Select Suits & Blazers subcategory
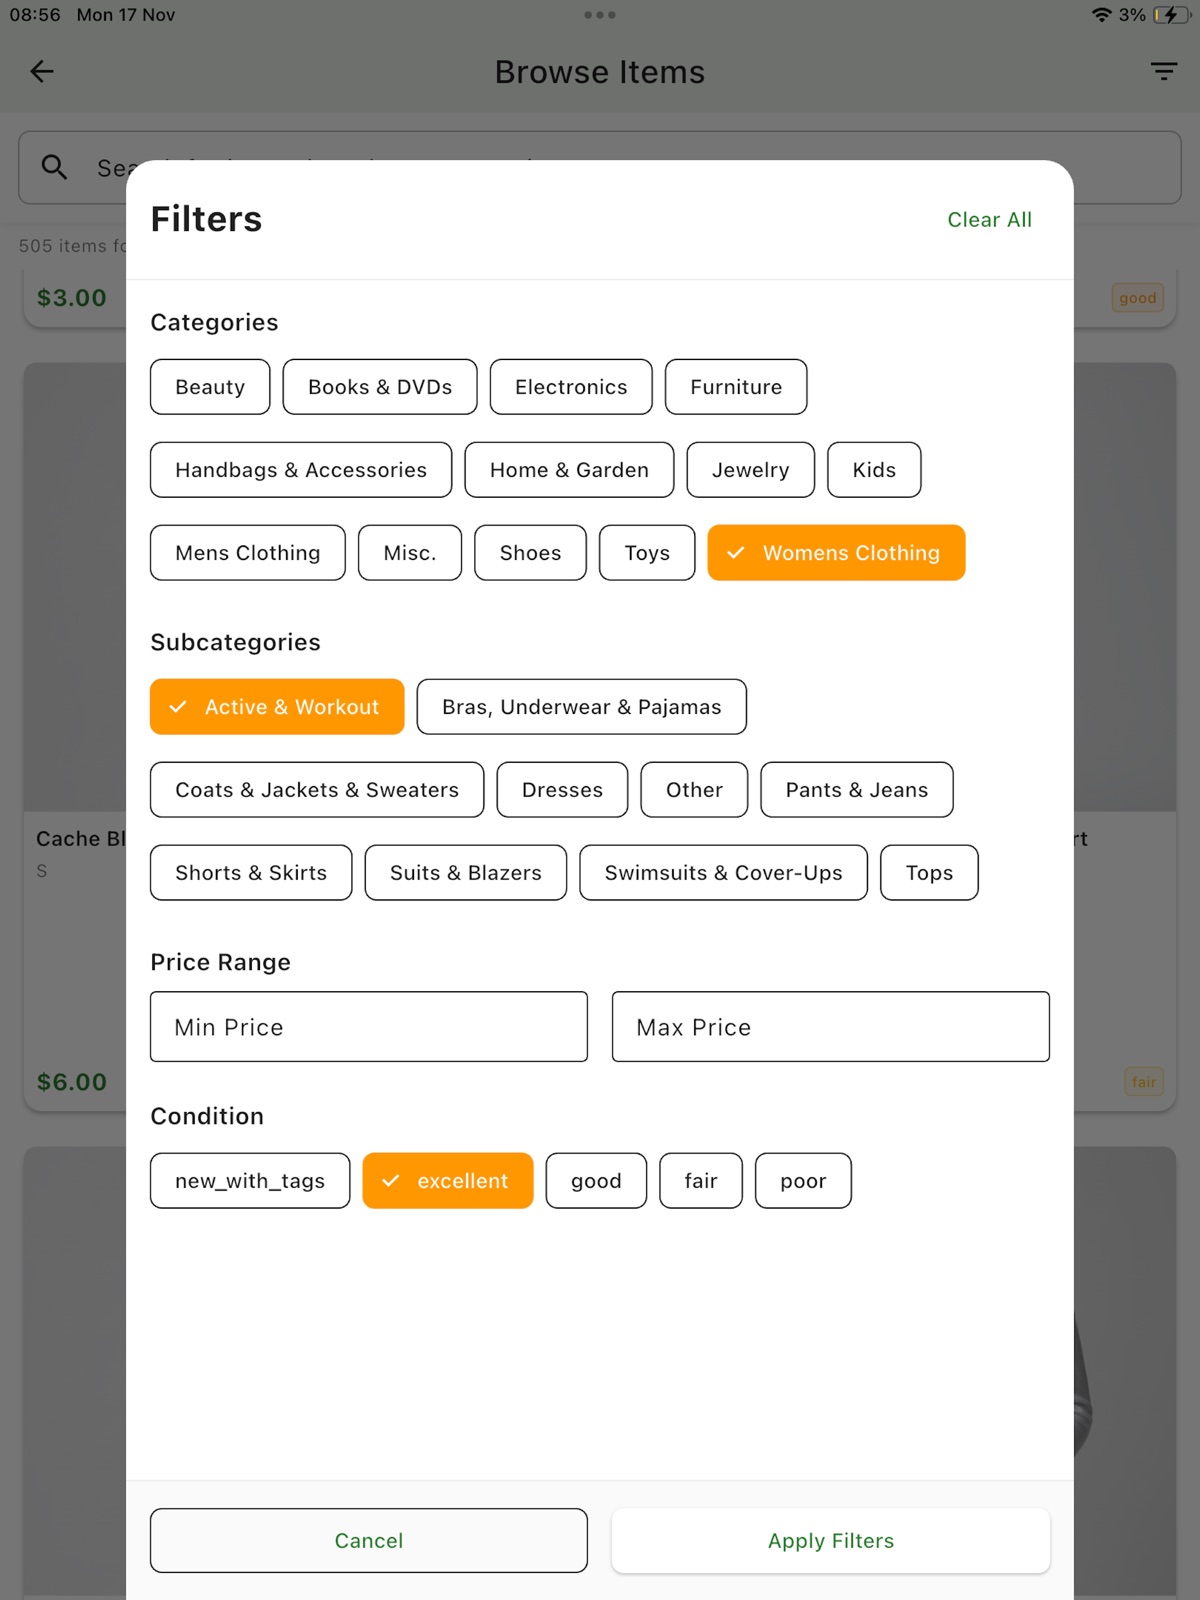Image resolution: width=1200 pixels, height=1600 pixels. (x=466, y=873)
